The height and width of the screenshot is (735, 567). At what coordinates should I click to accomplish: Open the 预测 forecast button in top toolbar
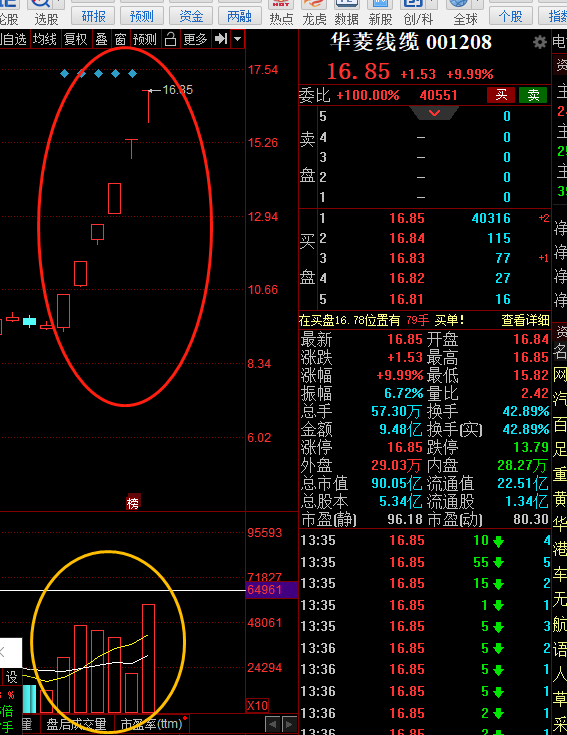(142, 16)
